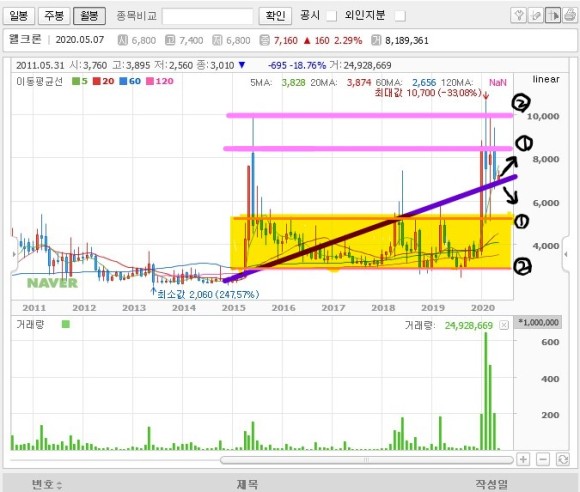Click the 확인 confirm button
The height and width of the screenshot is (492, 580).
pos(275,16)
